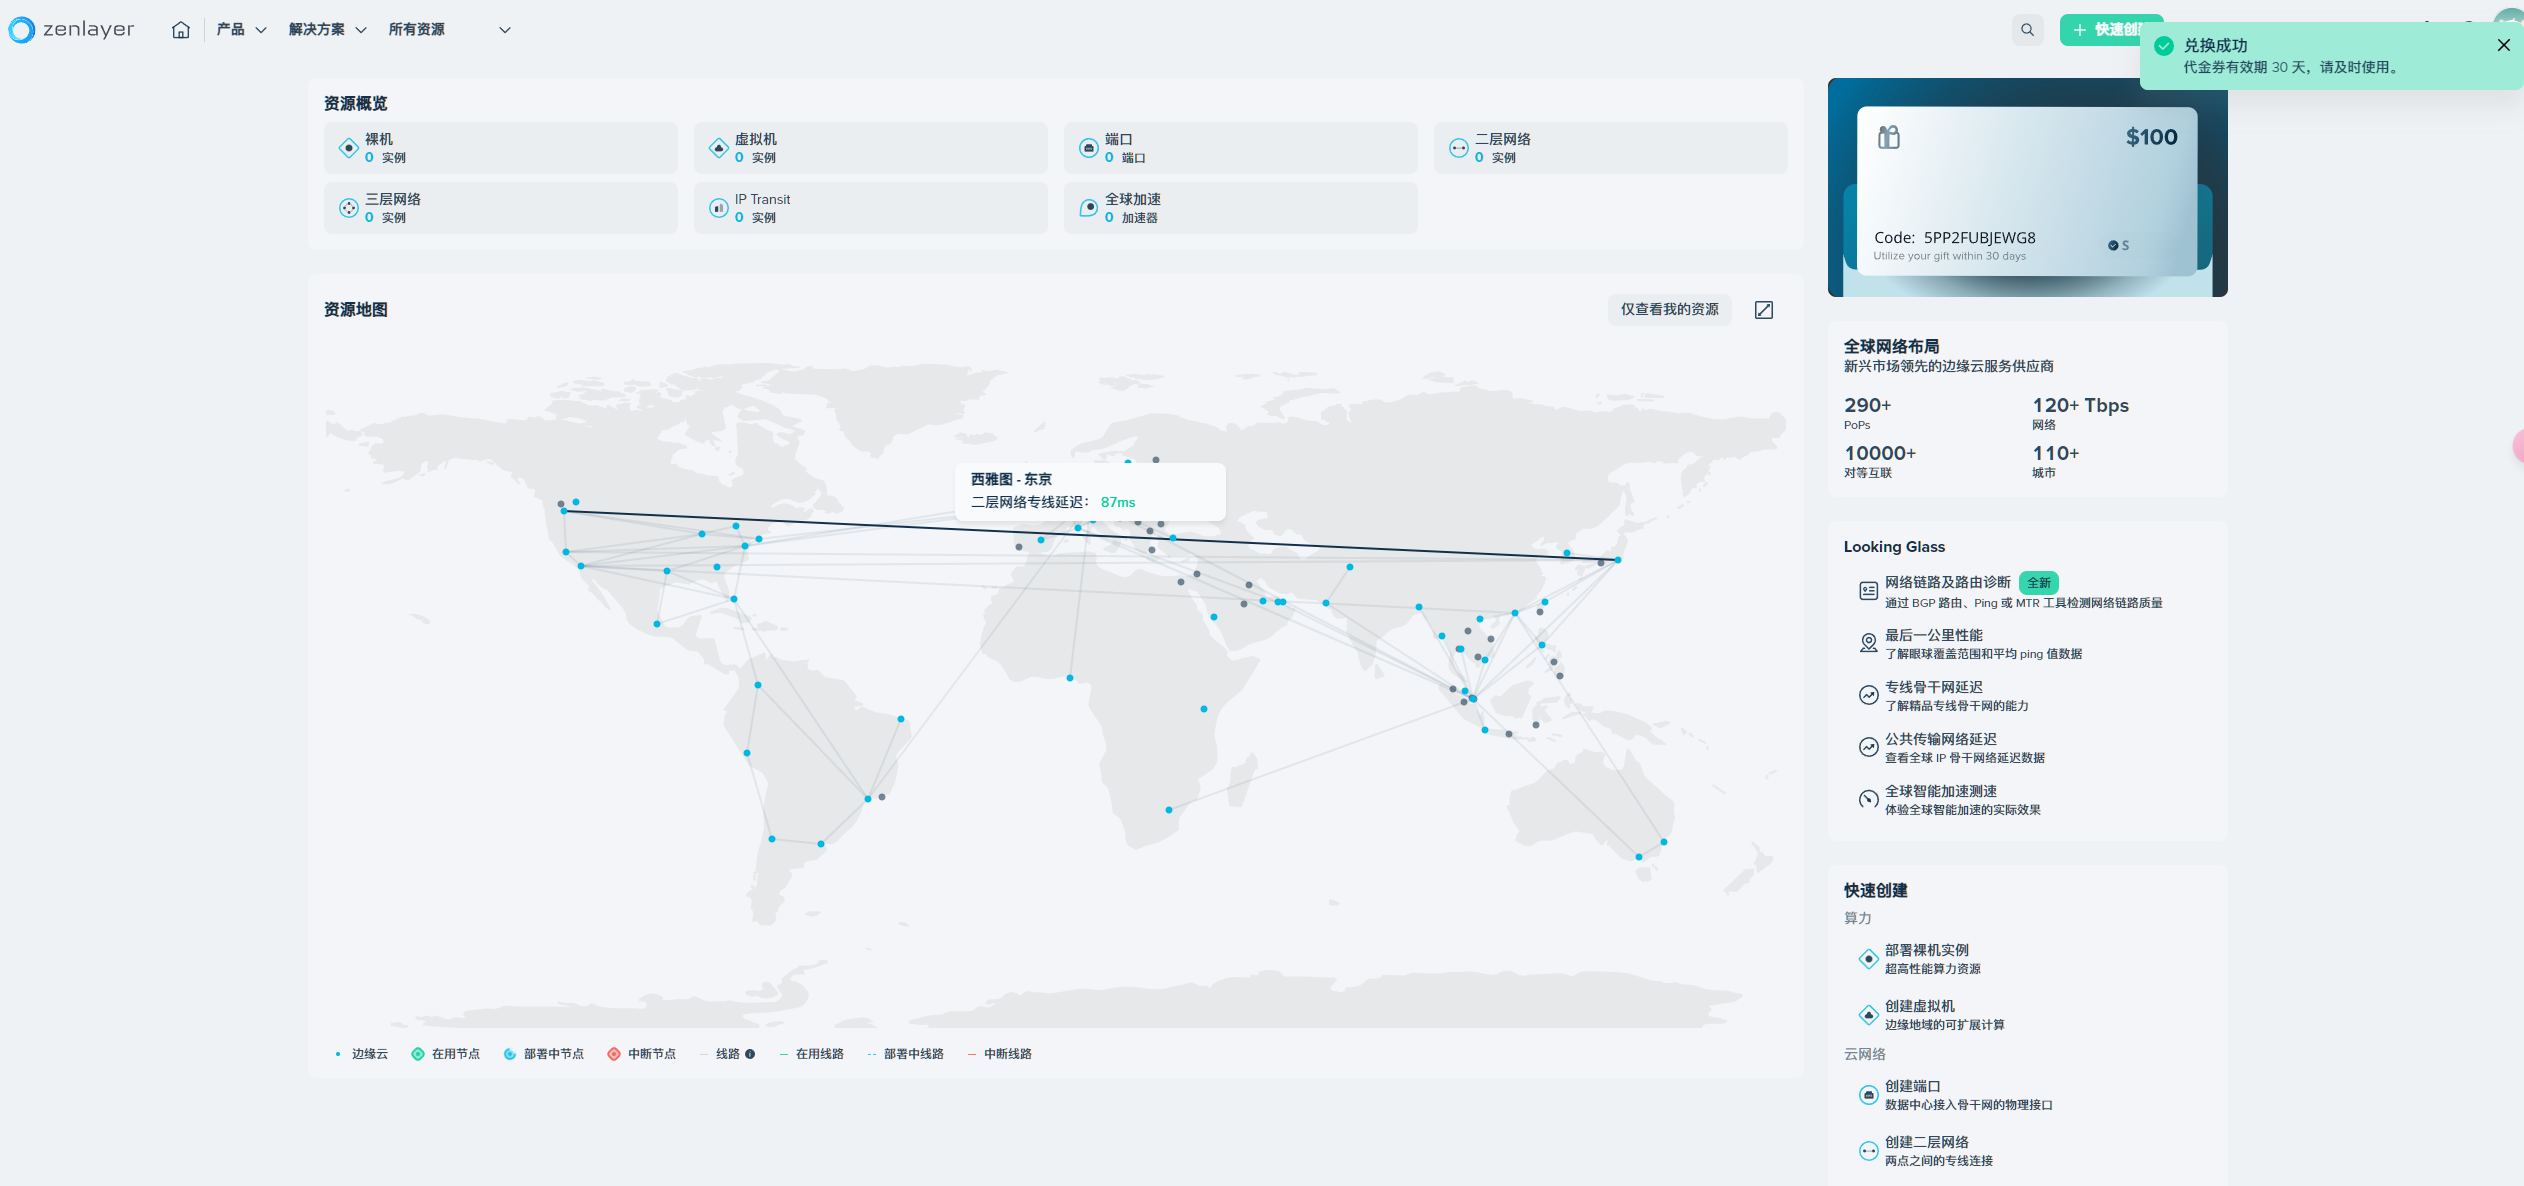Click the info icon next to 线路 legend
Screen dimensions: 2524x1186
pyautogui.click(x=750, y=1054)
